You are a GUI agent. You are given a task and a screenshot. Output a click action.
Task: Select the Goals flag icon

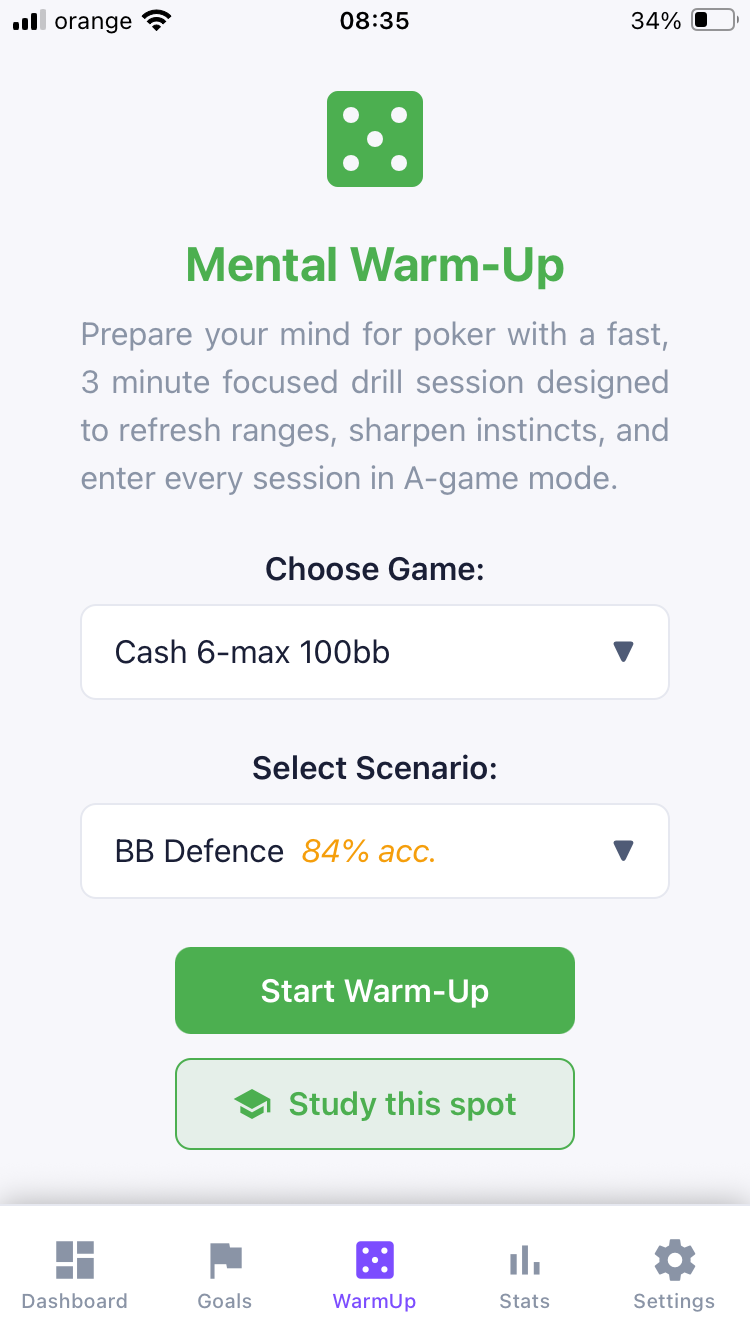coord(224,1260)
